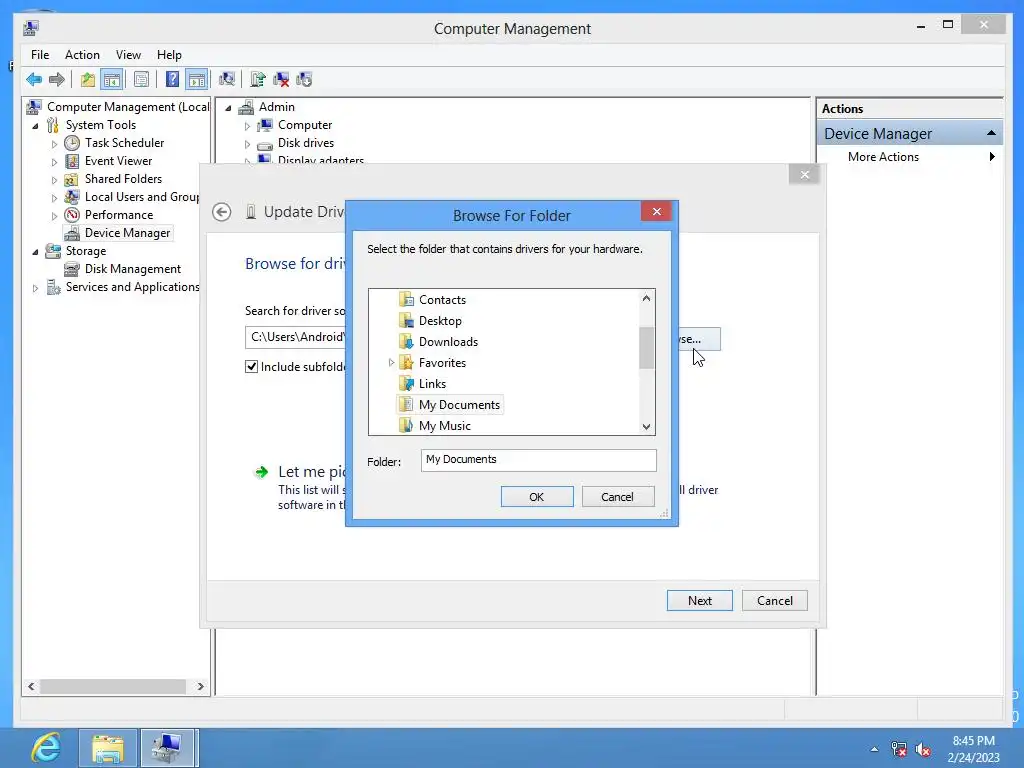
Task: Click Task Scheduler clock icon
Action: pyautogui.click(x=72, y=143)
